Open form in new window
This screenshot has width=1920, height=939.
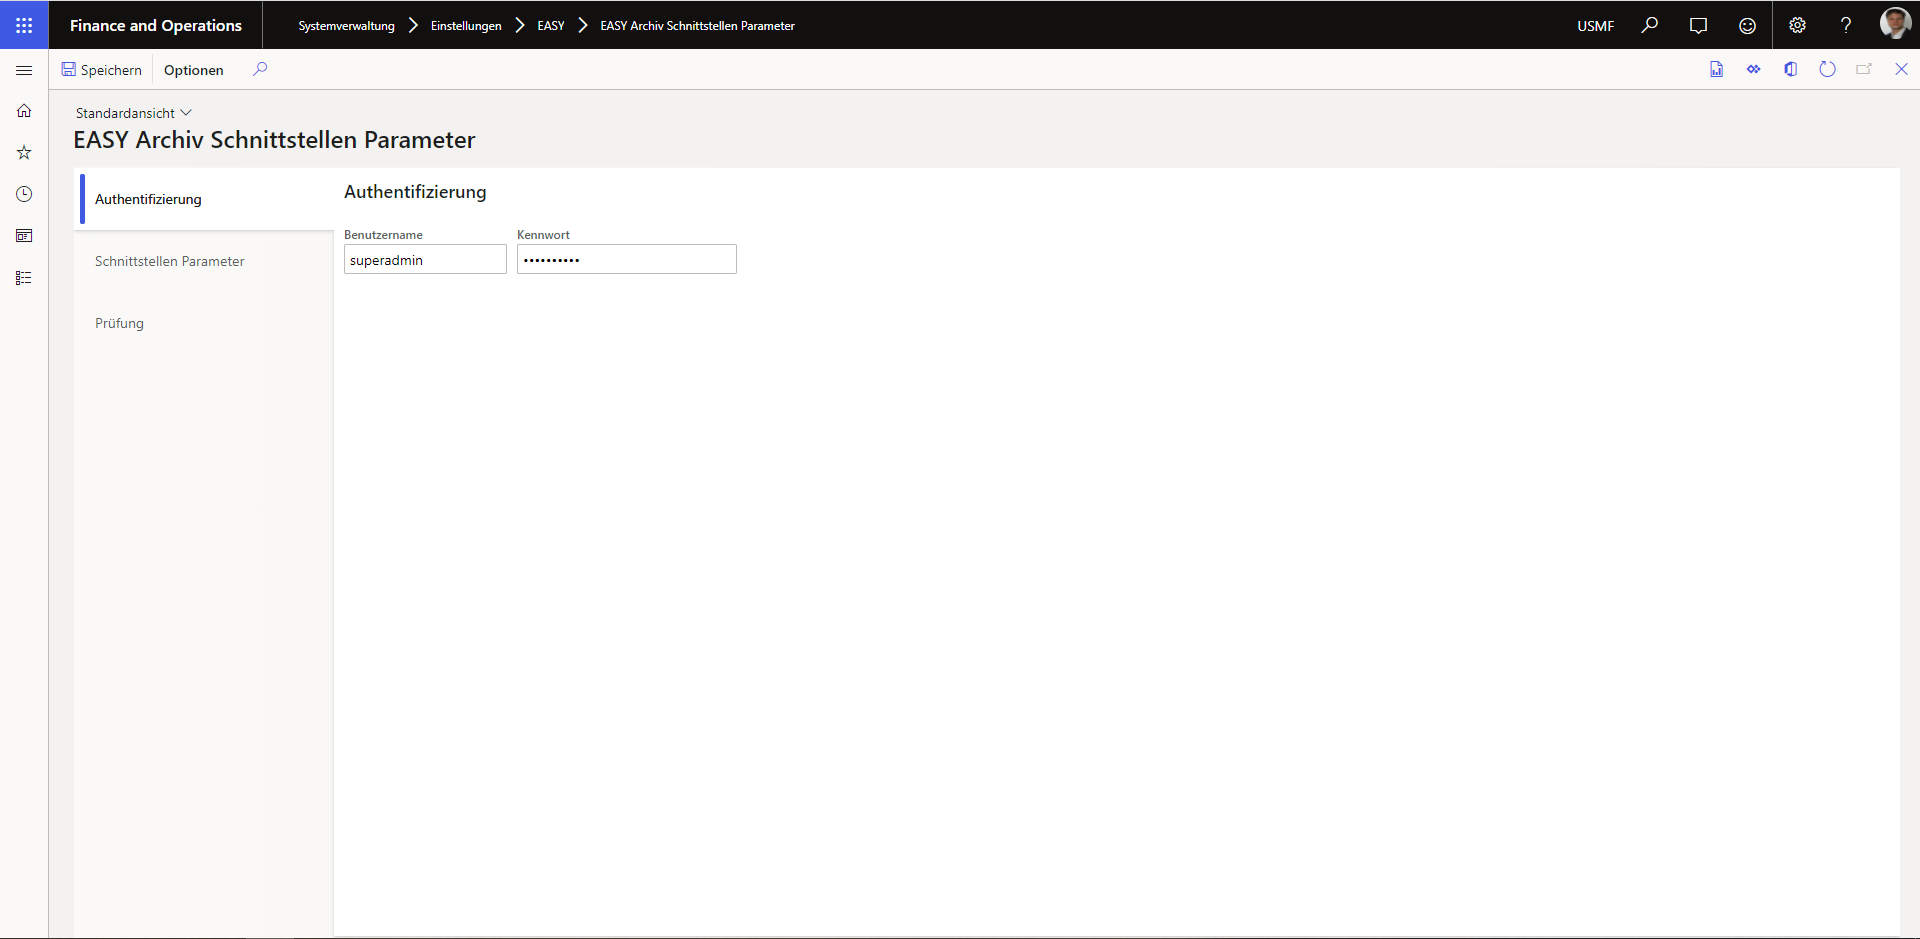tap(1864, 69)
